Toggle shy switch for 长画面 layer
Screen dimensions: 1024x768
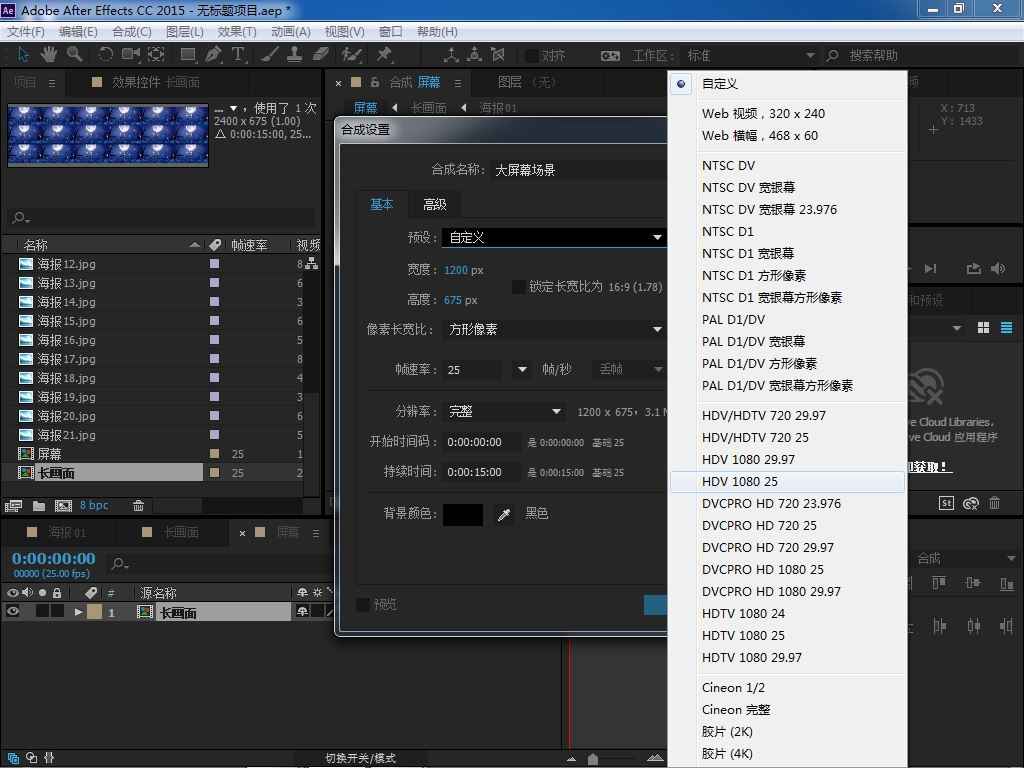[302, 612]
